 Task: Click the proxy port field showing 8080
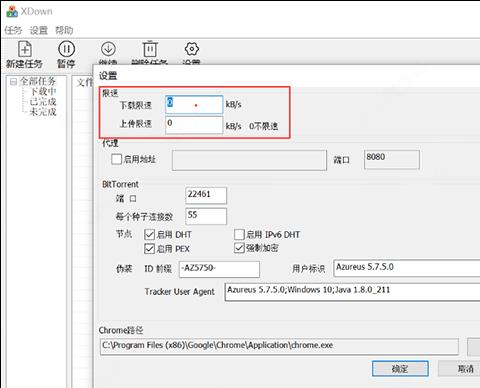(x=392, y=160)
